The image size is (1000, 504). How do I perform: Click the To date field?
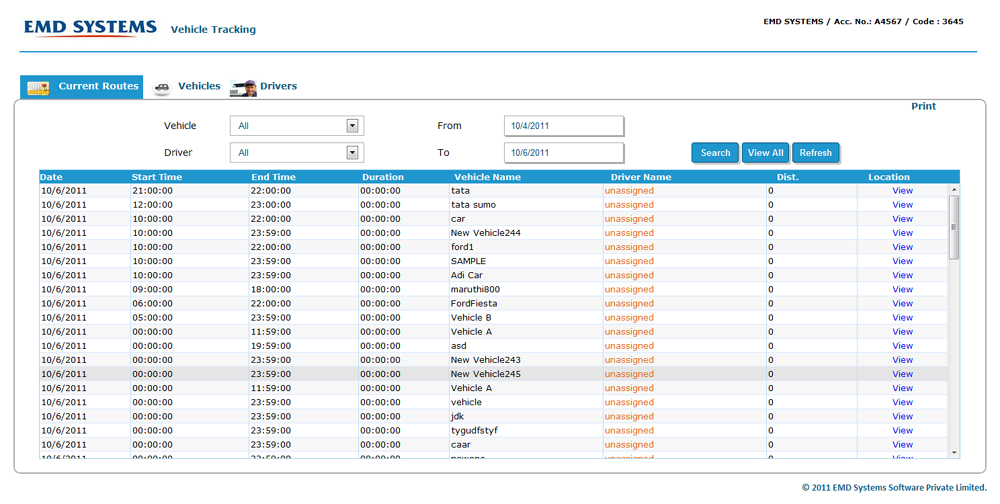click(564, 153)
